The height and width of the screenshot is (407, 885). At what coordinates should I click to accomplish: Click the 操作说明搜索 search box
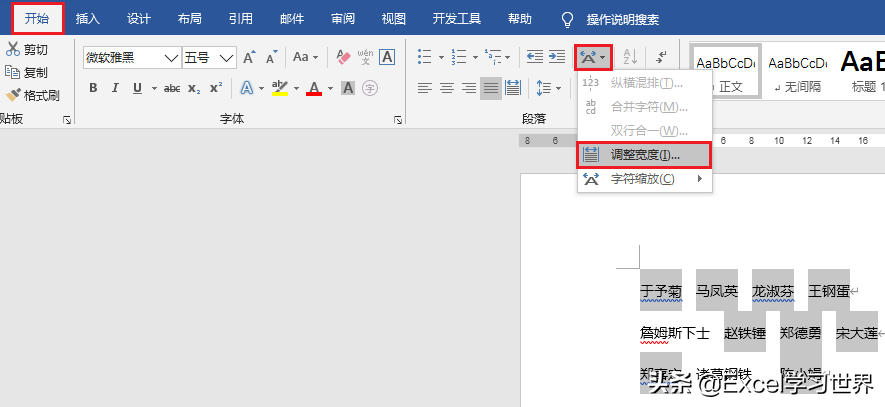[x=623, y=20]
